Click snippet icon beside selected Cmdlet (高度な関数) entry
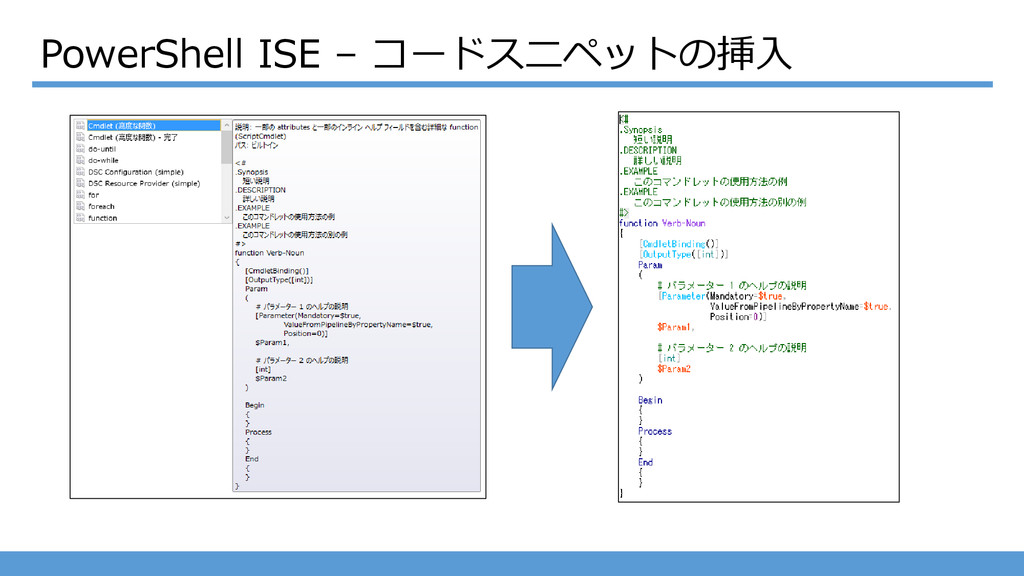The height and width of the screenshot is (576, 1024). pyautogui.click(x=80, y=125)
